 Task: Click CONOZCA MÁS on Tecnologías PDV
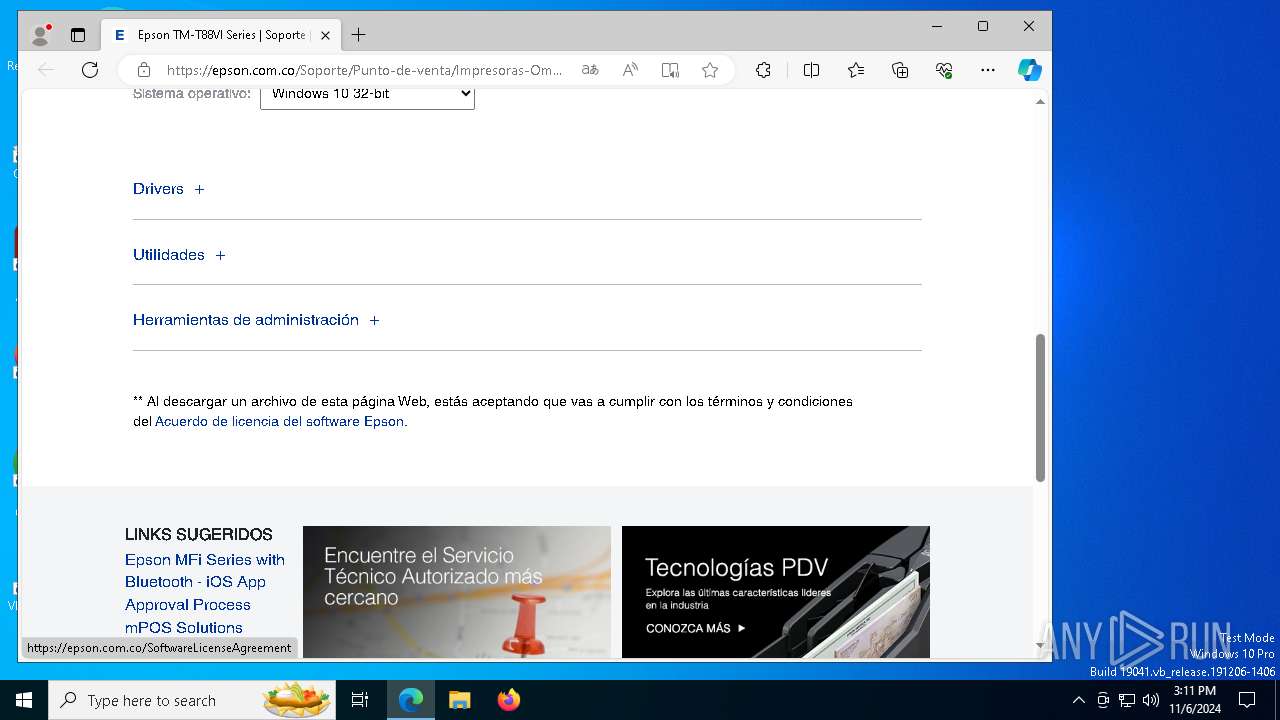point(696,629)
